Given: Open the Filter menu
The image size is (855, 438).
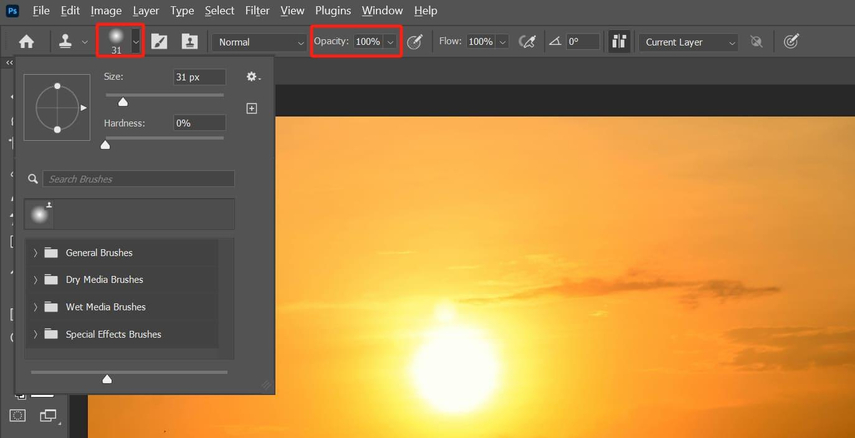Looking at the screenshot, I should pyautogui.click(x=257, y=11).
